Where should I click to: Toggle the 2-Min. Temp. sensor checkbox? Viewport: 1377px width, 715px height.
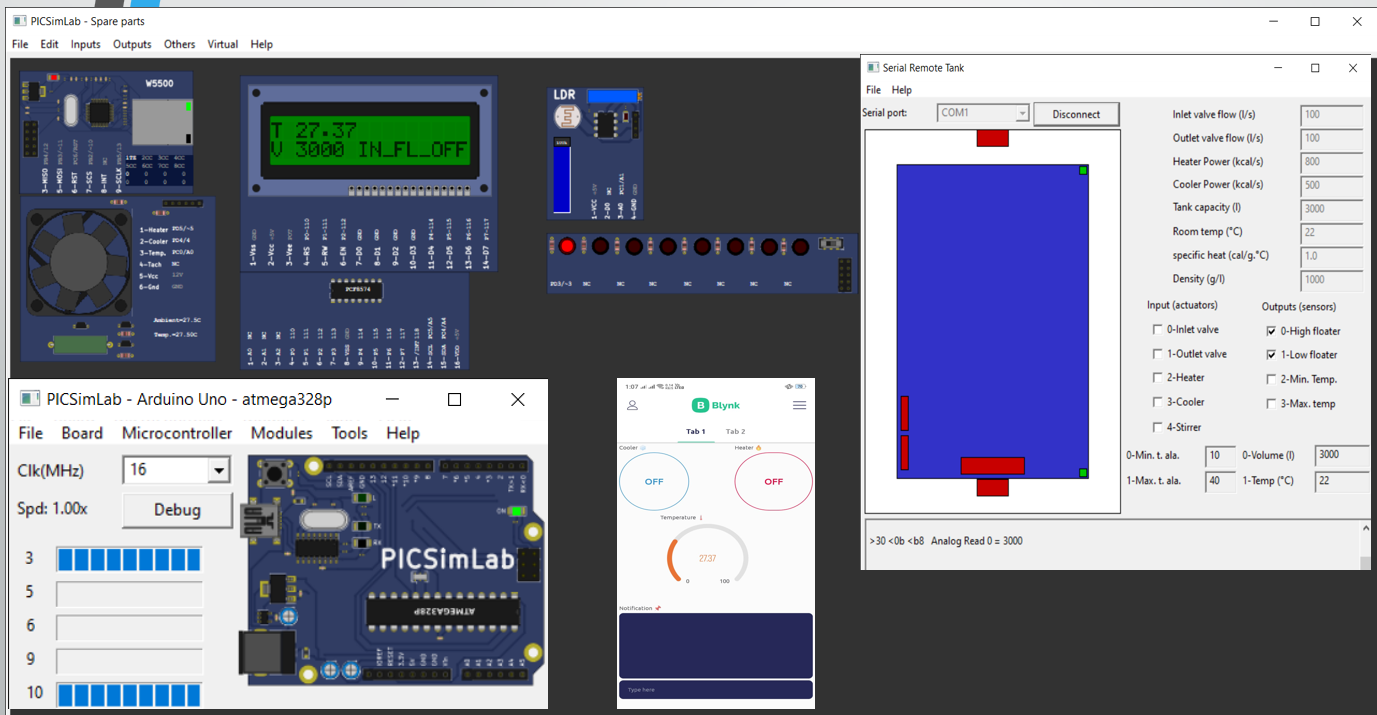[1271, 379]
